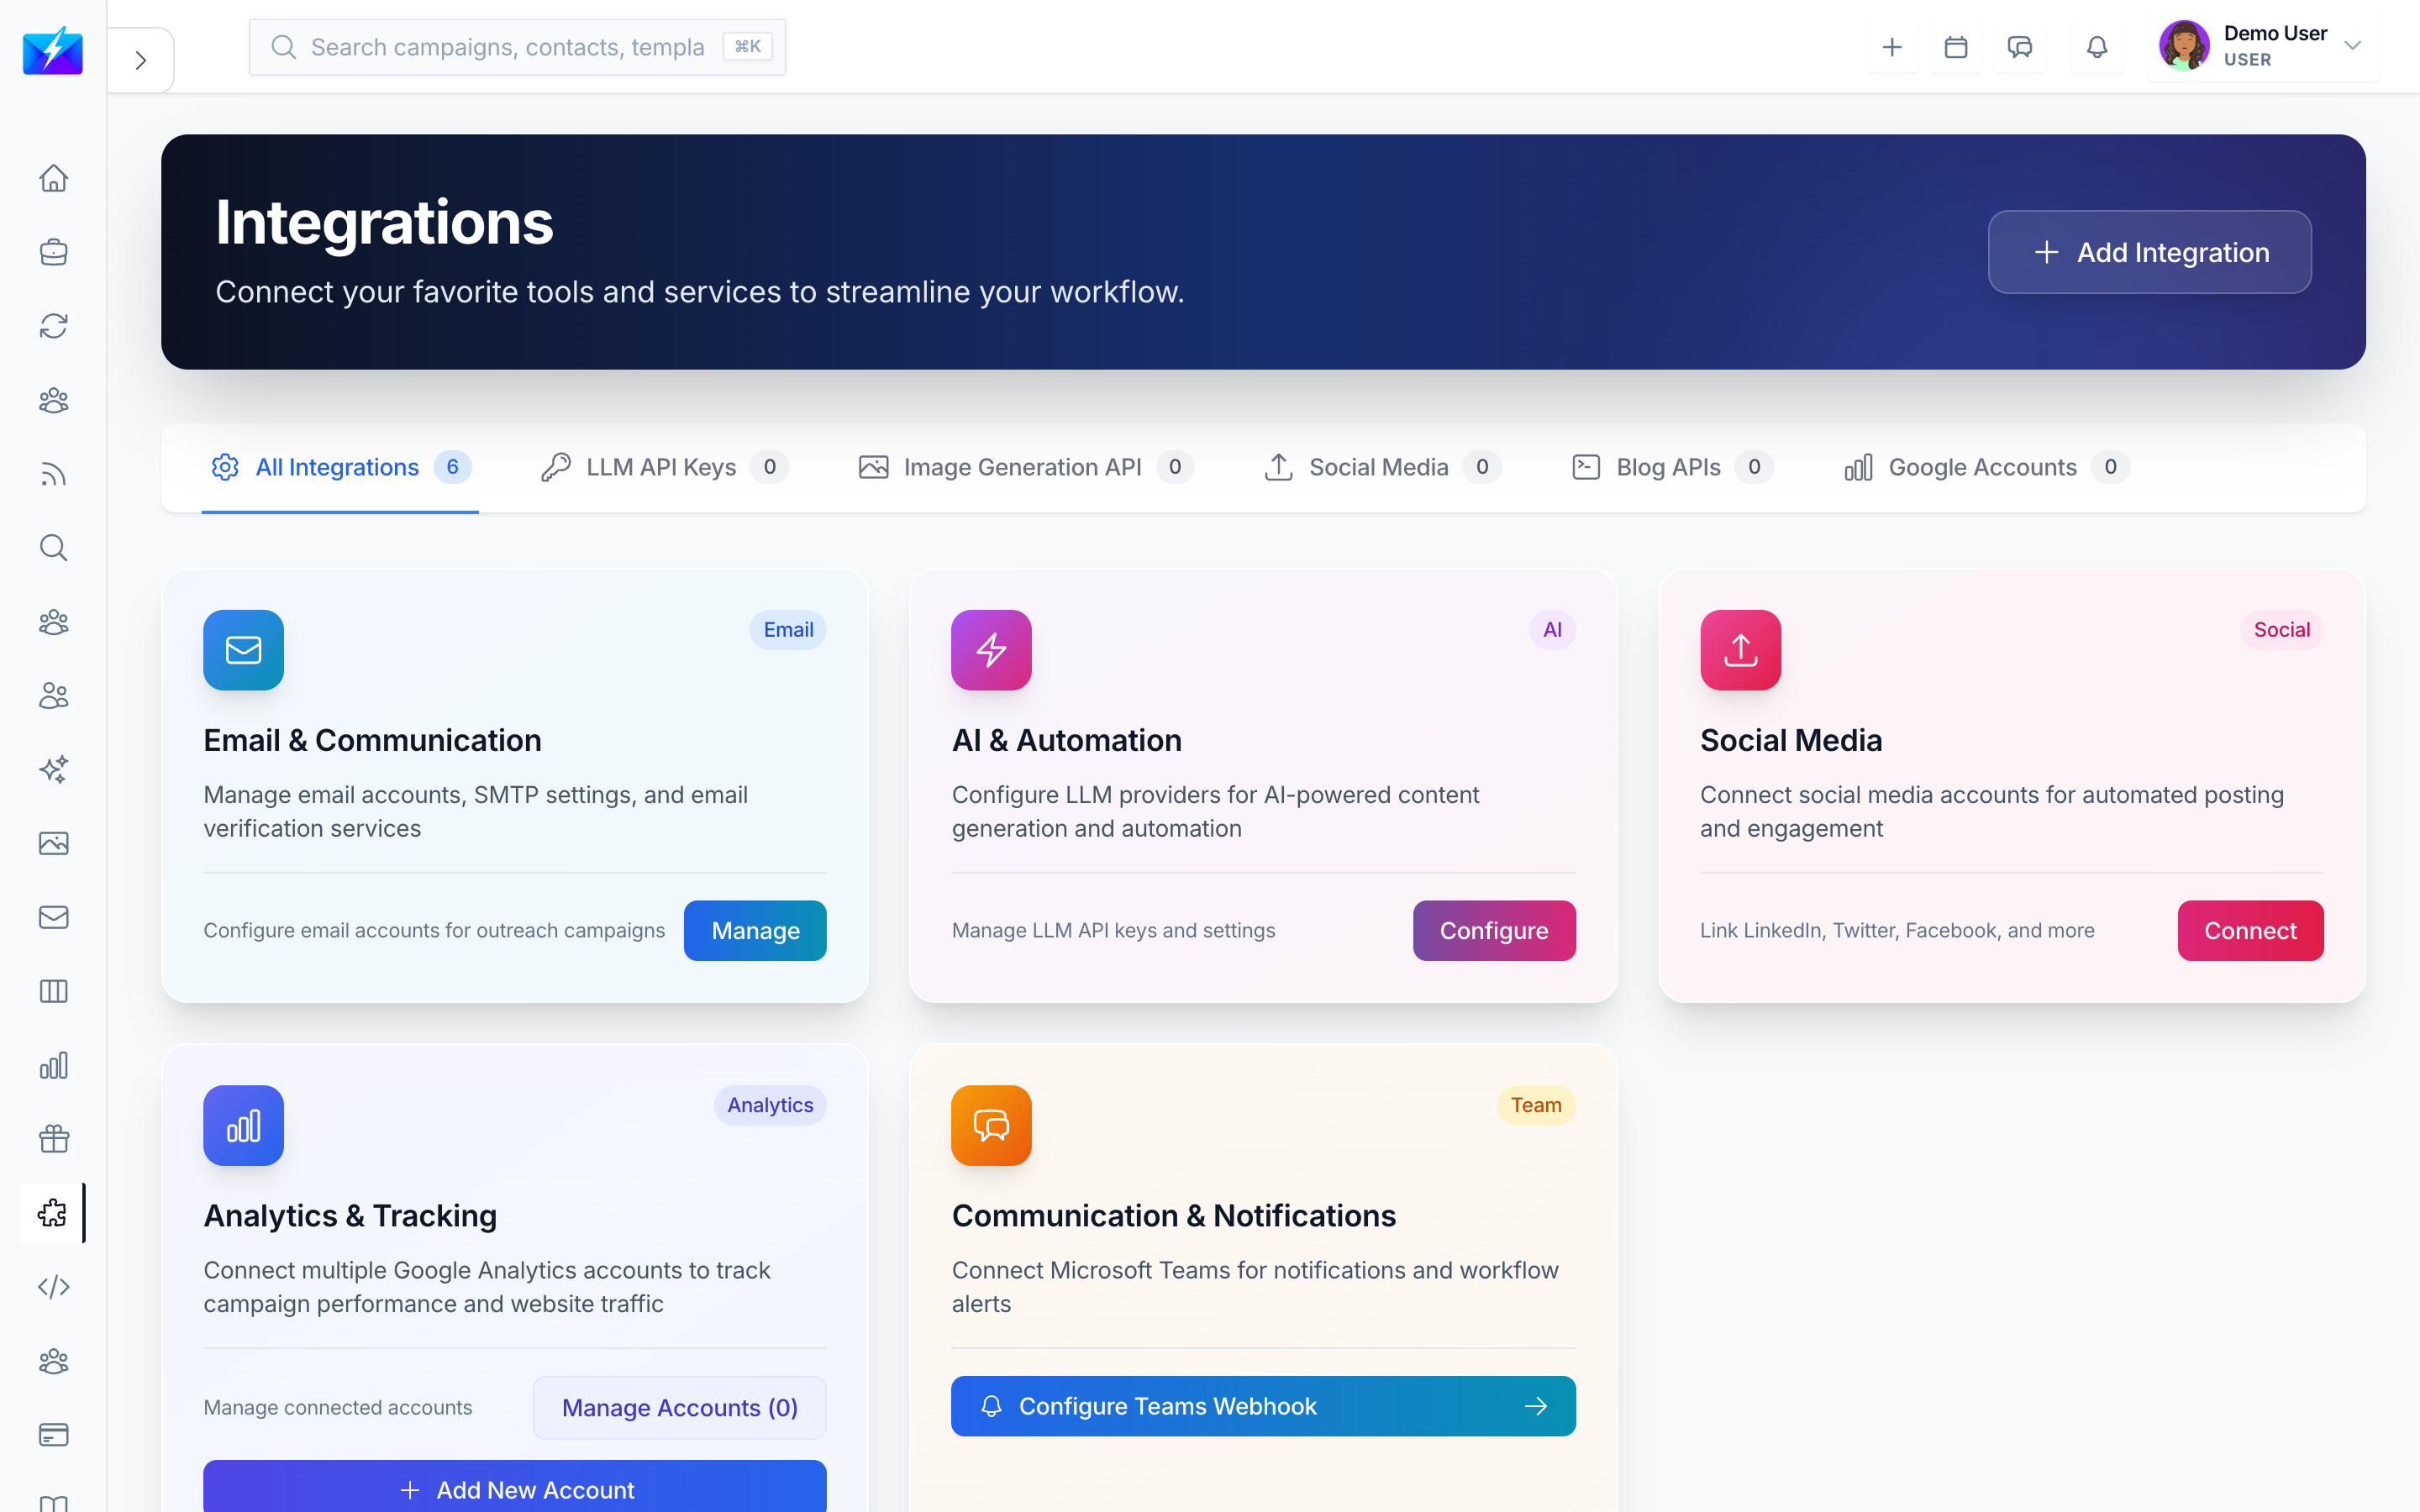Click 'Manage LLM API keys and settings' text
2420x1512 pixels.
pos(1113,930)
